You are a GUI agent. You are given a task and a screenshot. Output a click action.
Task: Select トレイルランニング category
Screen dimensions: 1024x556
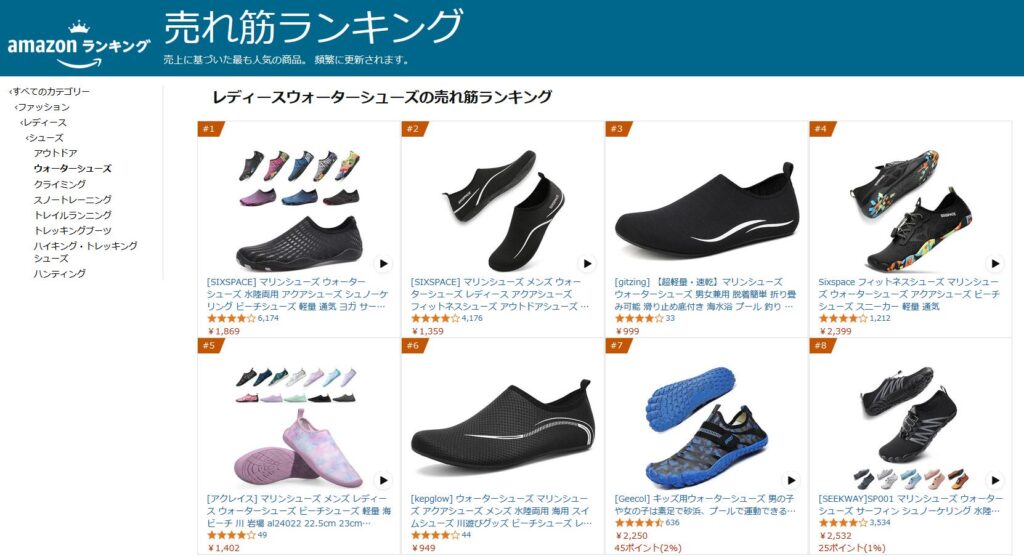pyautogui.click(x=72, y=215)
